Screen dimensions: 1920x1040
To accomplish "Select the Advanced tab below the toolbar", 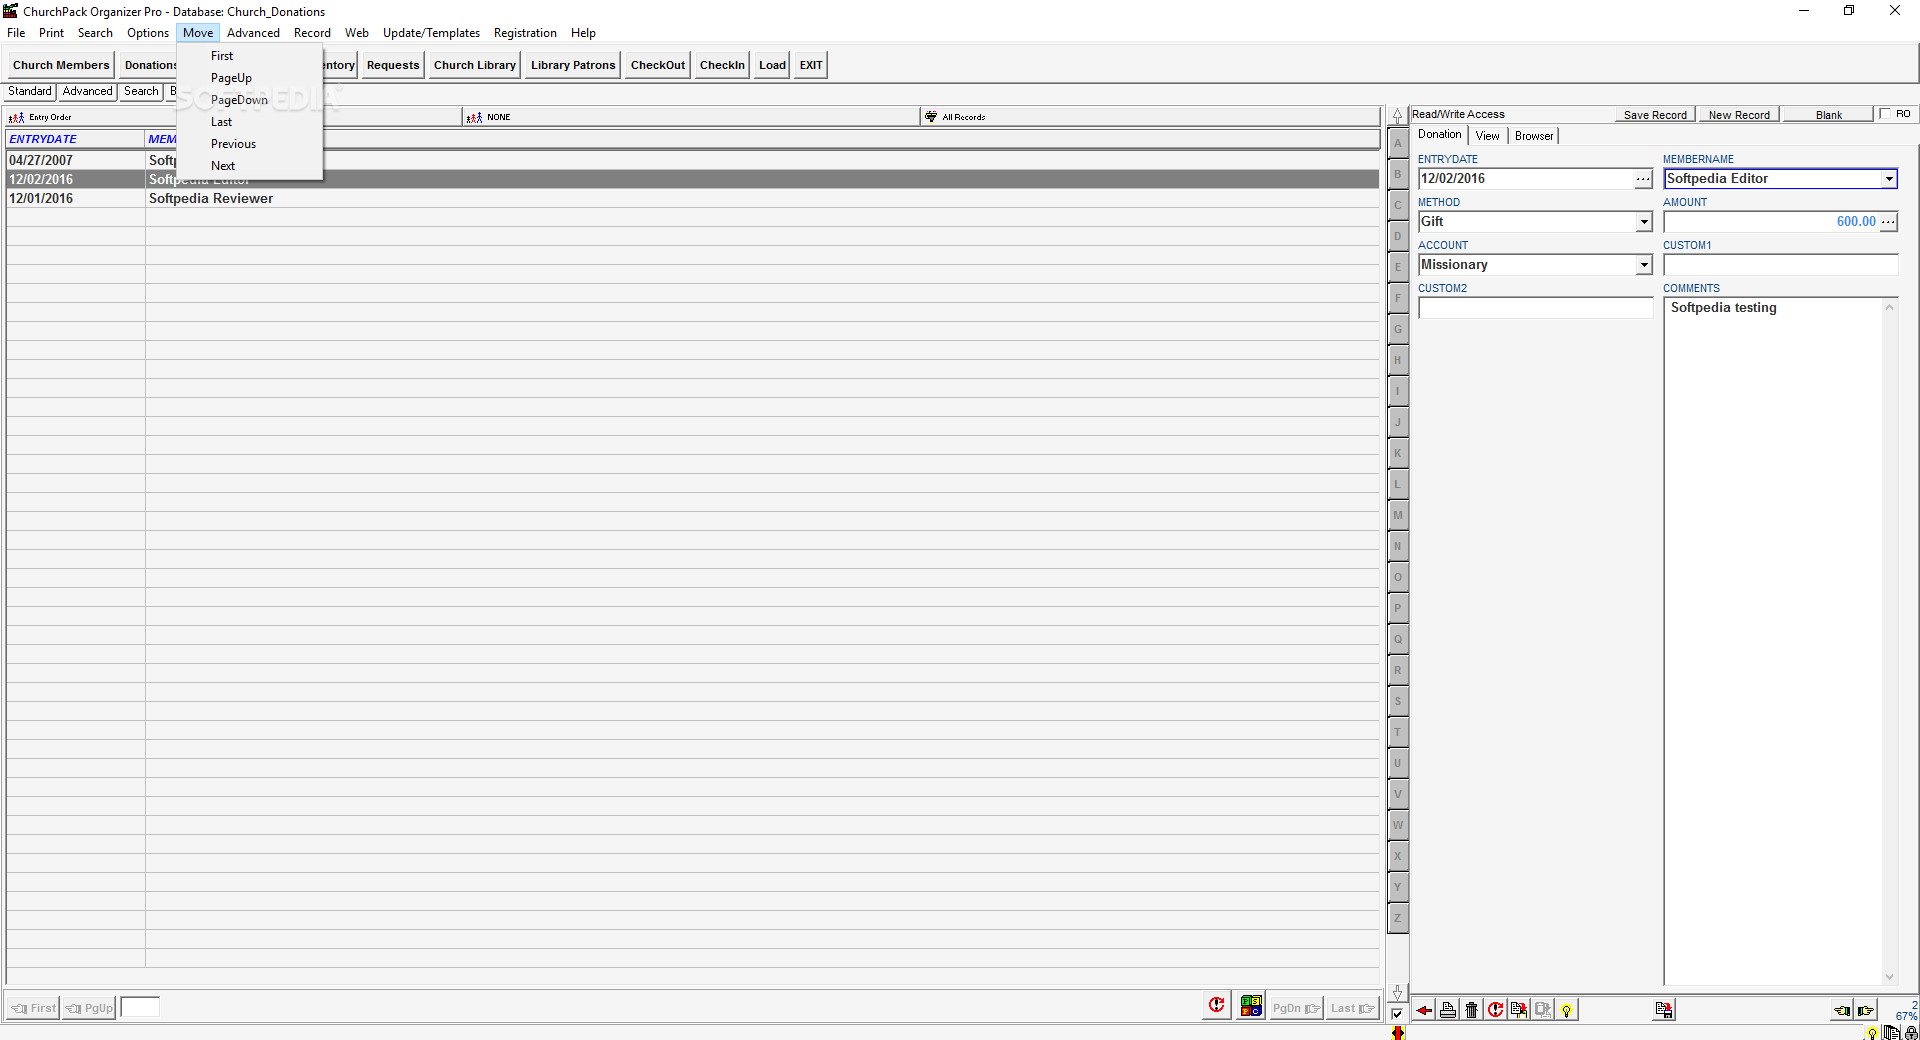I will pos(87,91).
